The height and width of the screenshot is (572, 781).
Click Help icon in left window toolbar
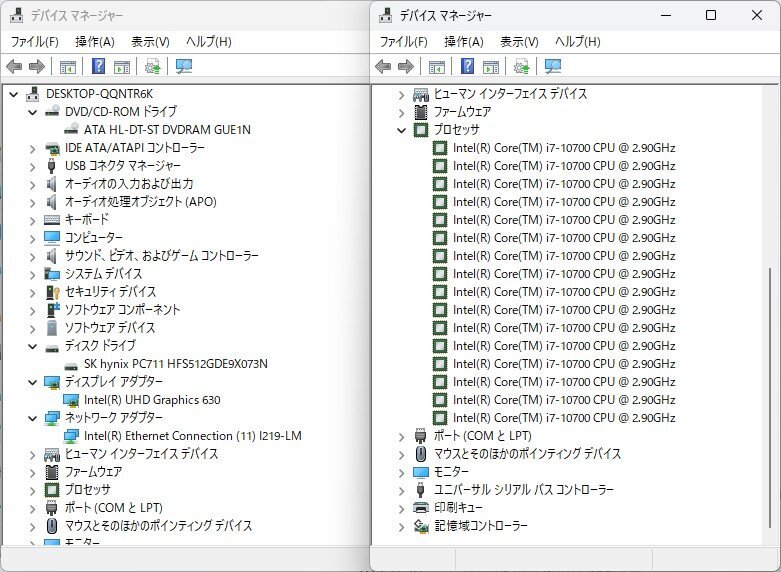[x=99, y=66]
